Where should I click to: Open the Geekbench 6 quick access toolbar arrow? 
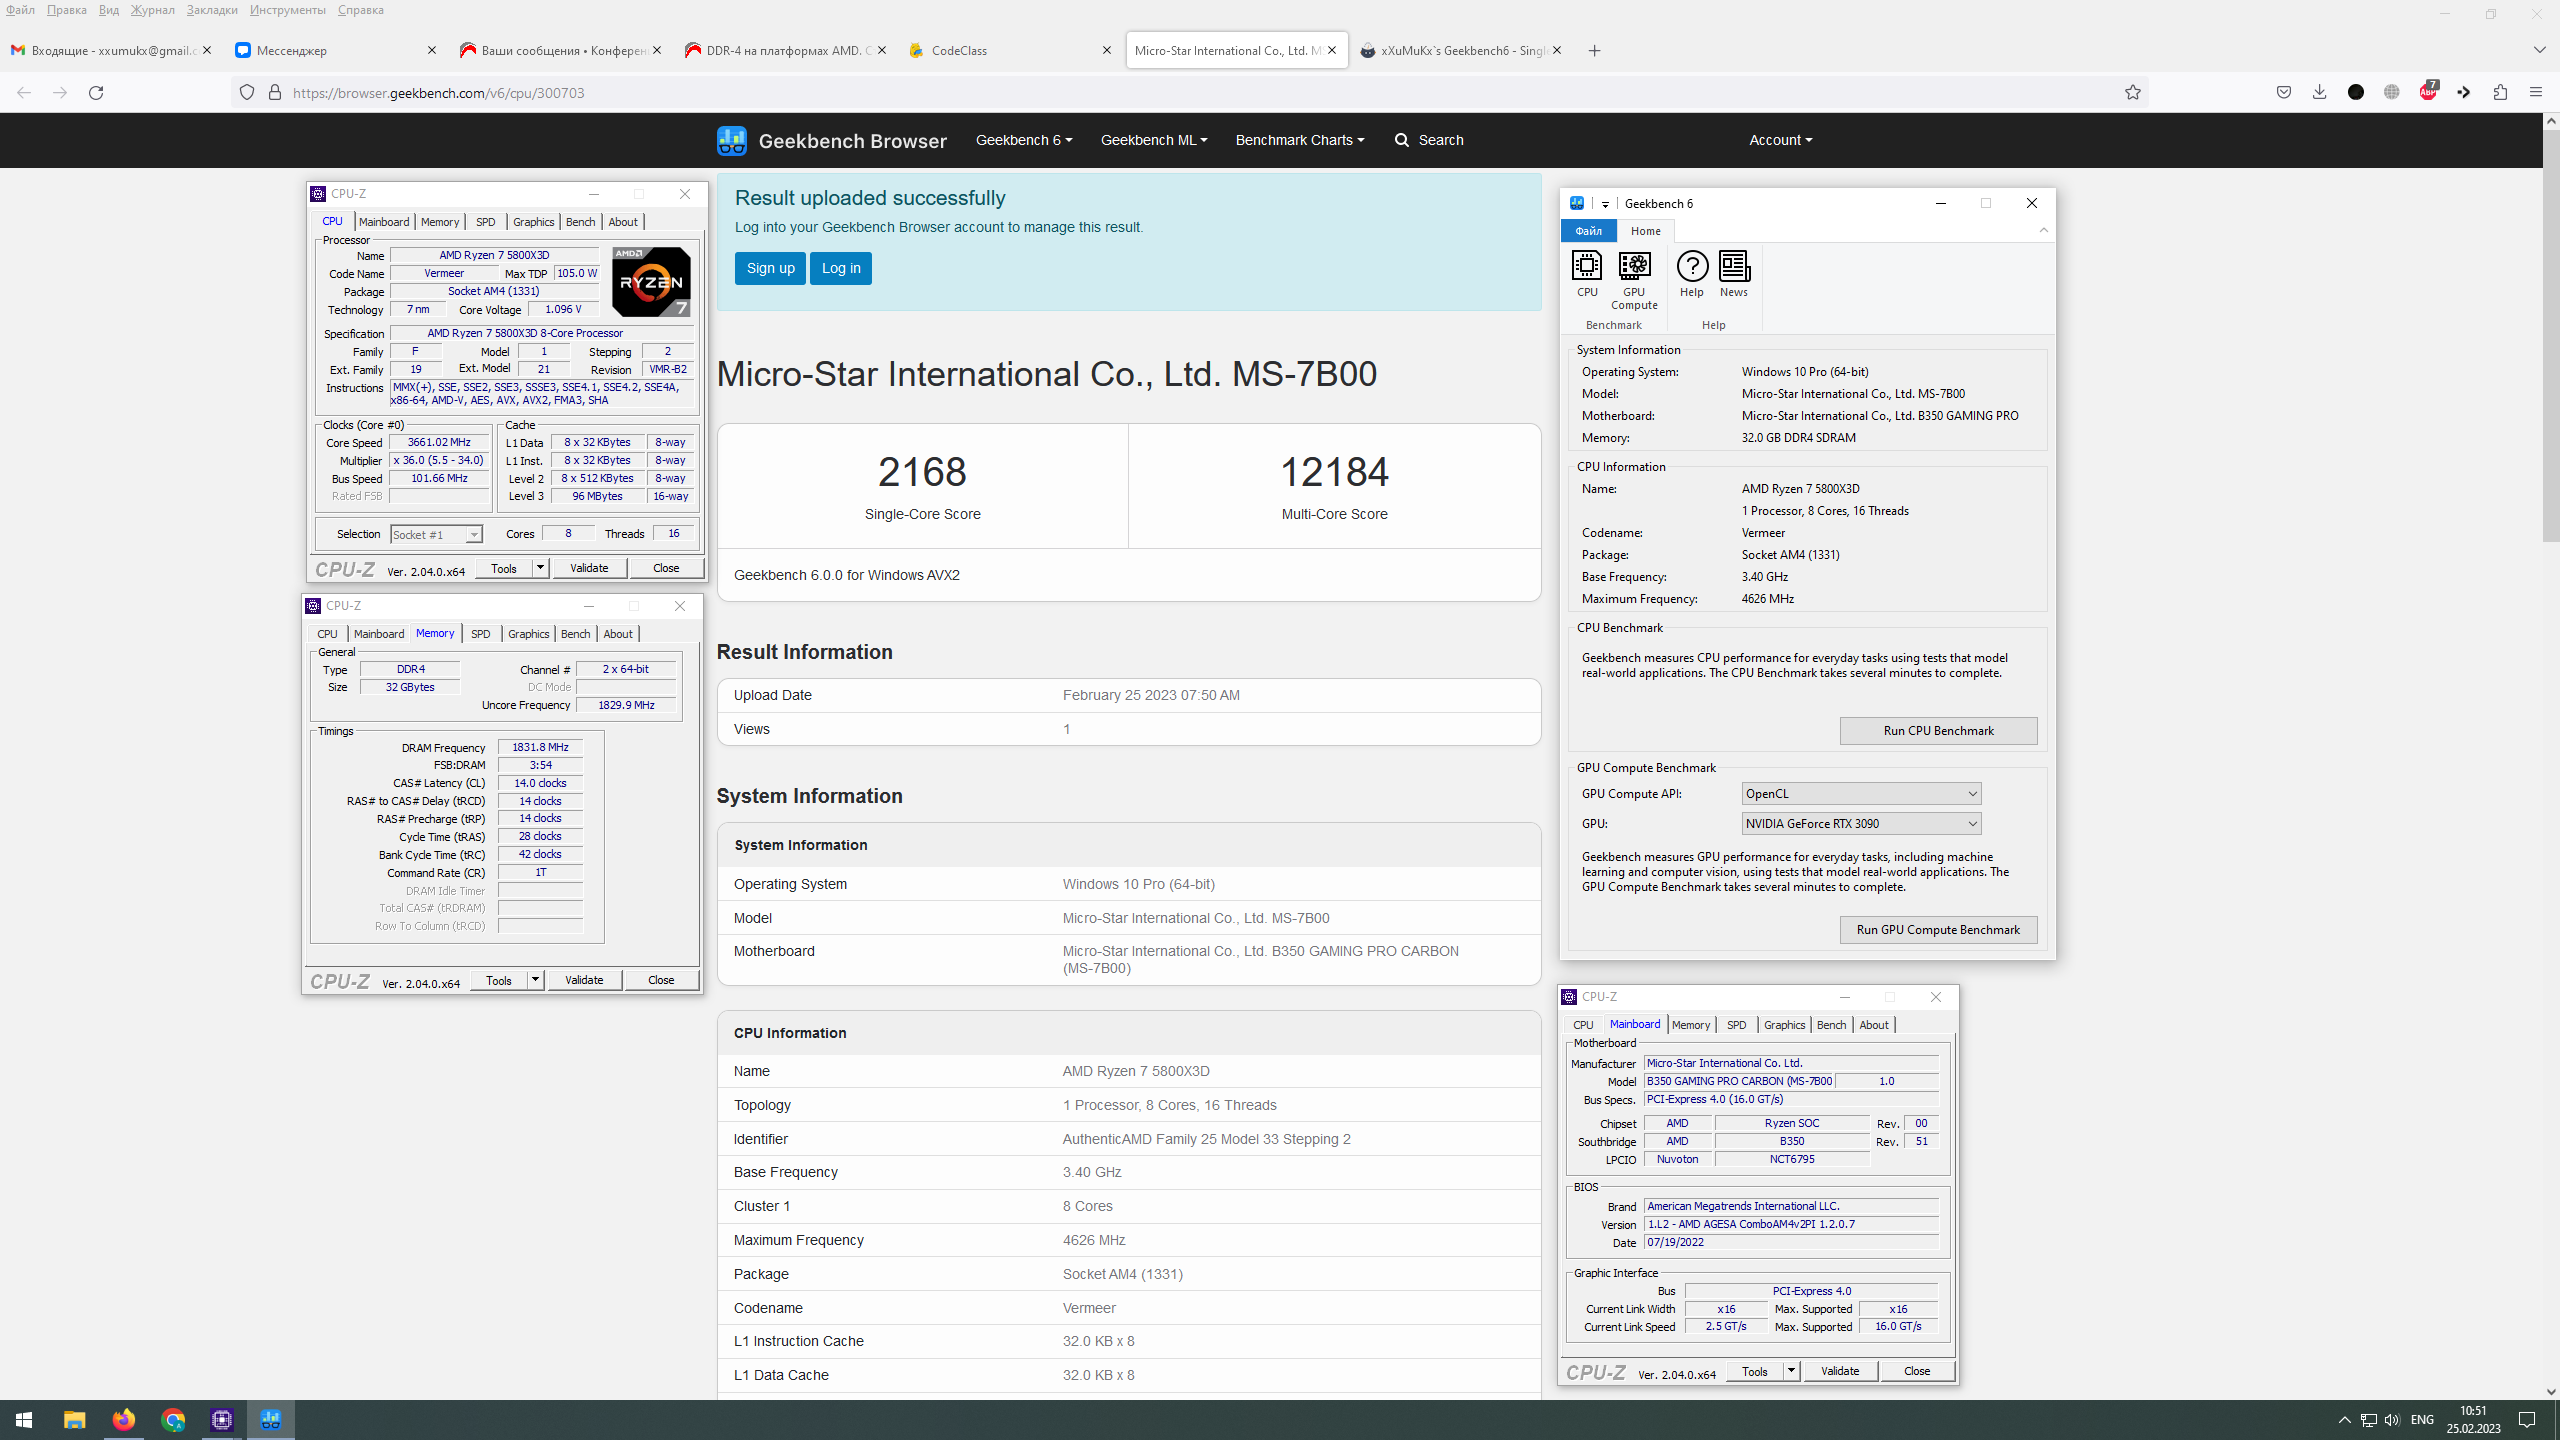1605,204
